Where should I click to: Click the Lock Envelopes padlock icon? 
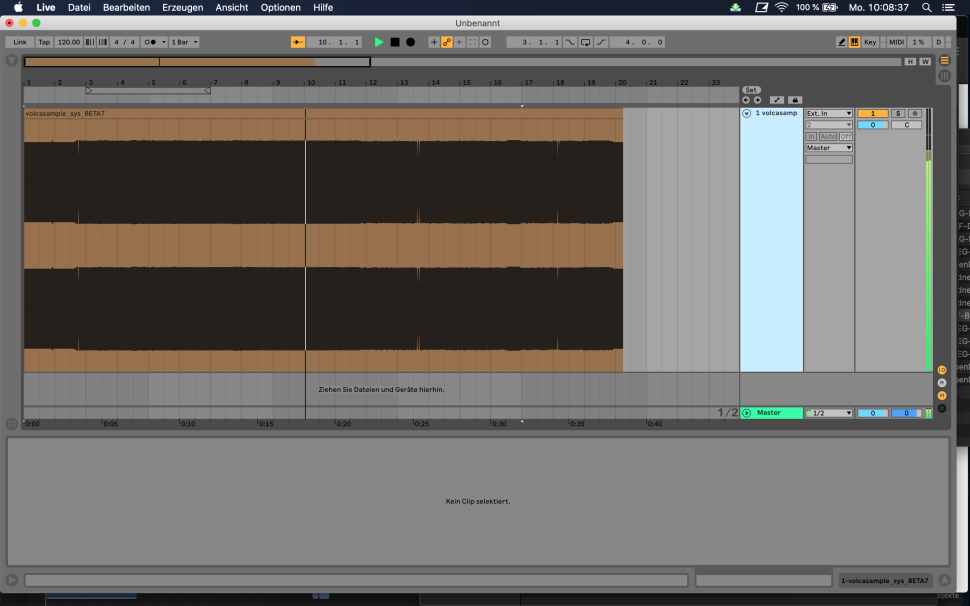pyautogui.click(x=795, y=100)
